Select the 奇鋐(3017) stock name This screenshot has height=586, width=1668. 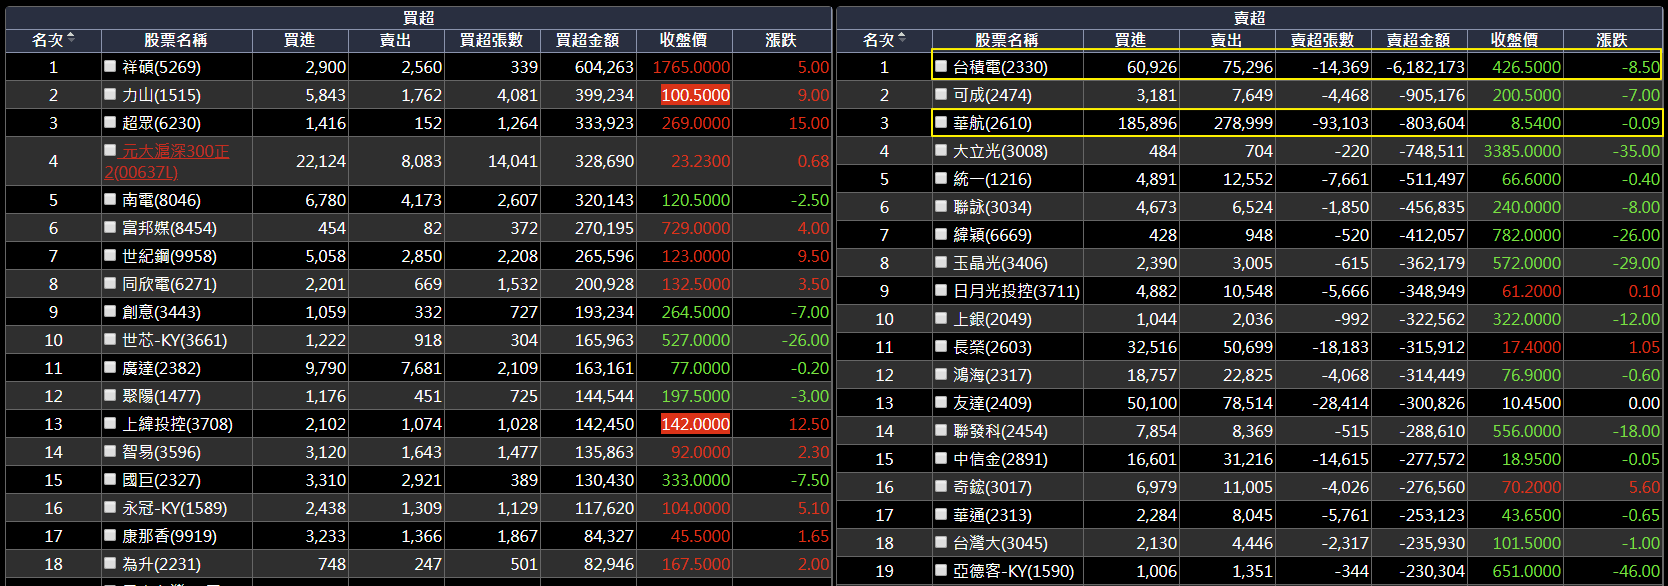tap(992, 487)
